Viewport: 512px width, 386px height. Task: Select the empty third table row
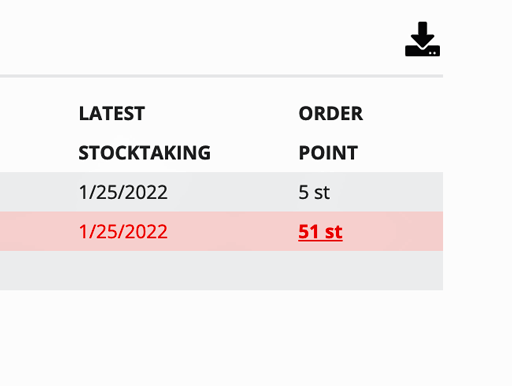click(x=221, y=270)
